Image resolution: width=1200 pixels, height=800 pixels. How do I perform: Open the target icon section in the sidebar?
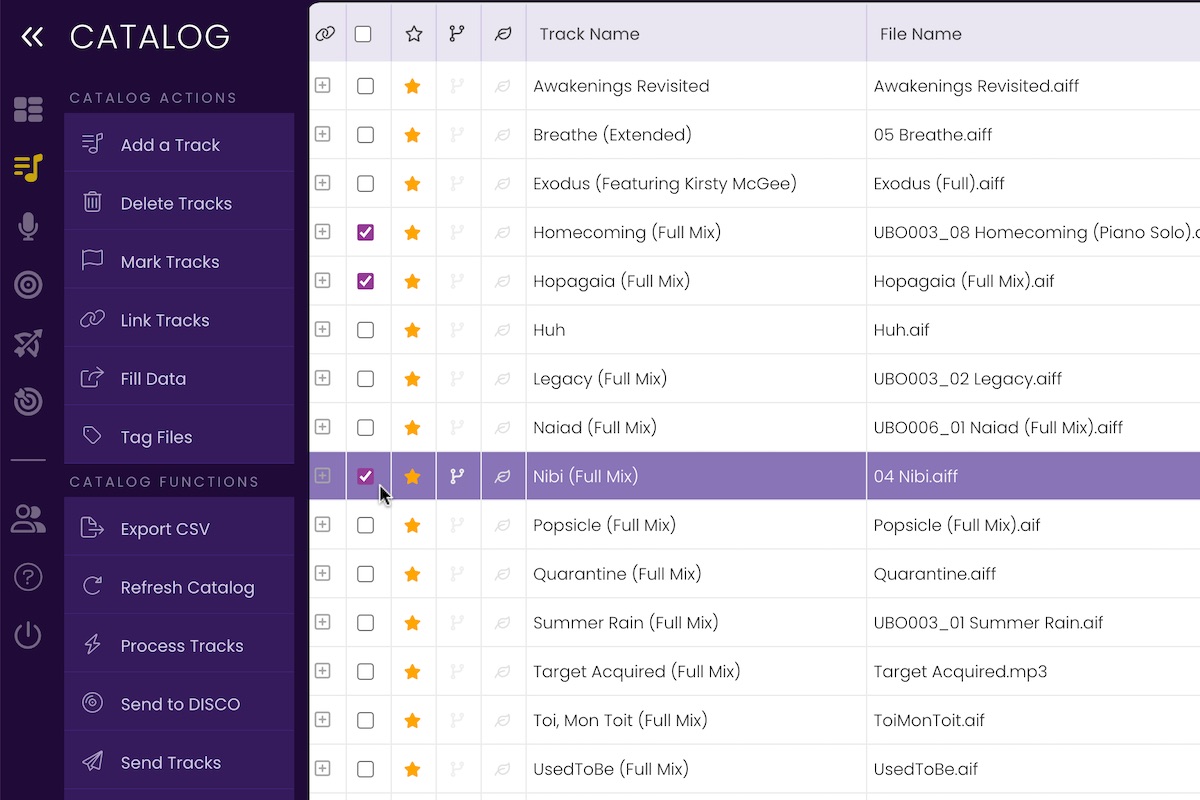pyautogui.click(x=28, y=285)
